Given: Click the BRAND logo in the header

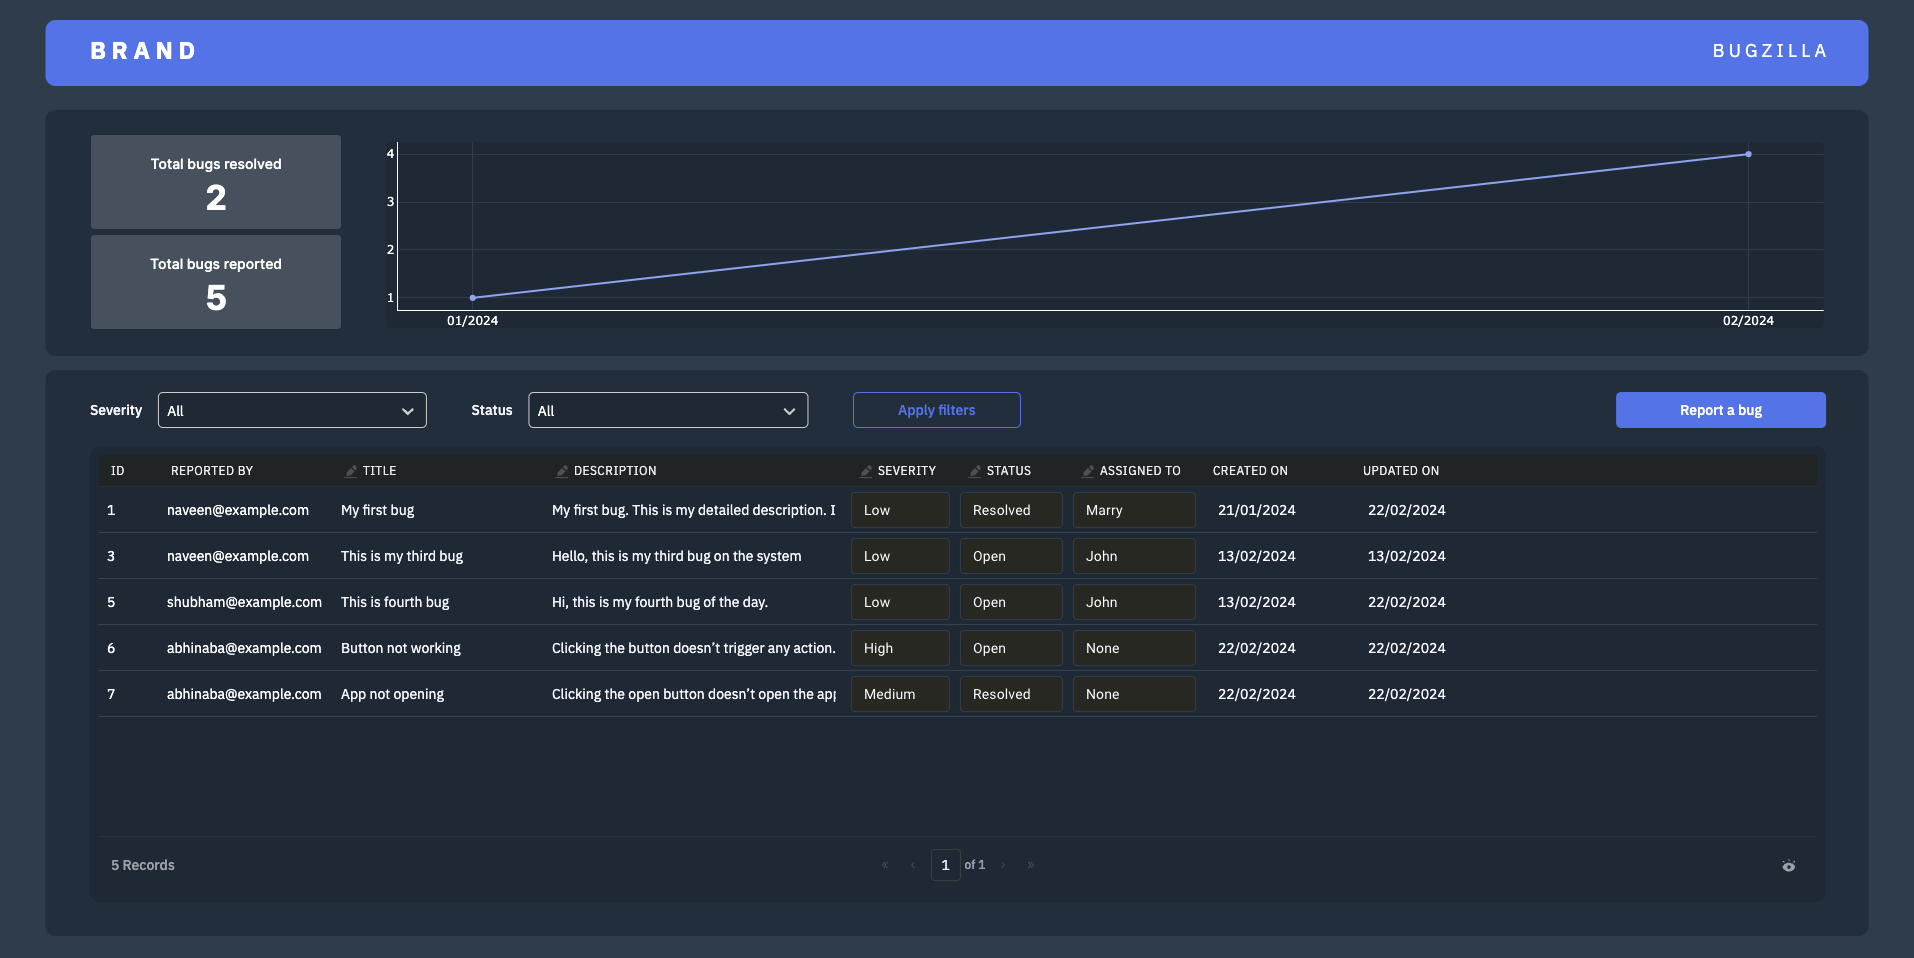Looking at the screenshot, I should click(x=144, y=51).
